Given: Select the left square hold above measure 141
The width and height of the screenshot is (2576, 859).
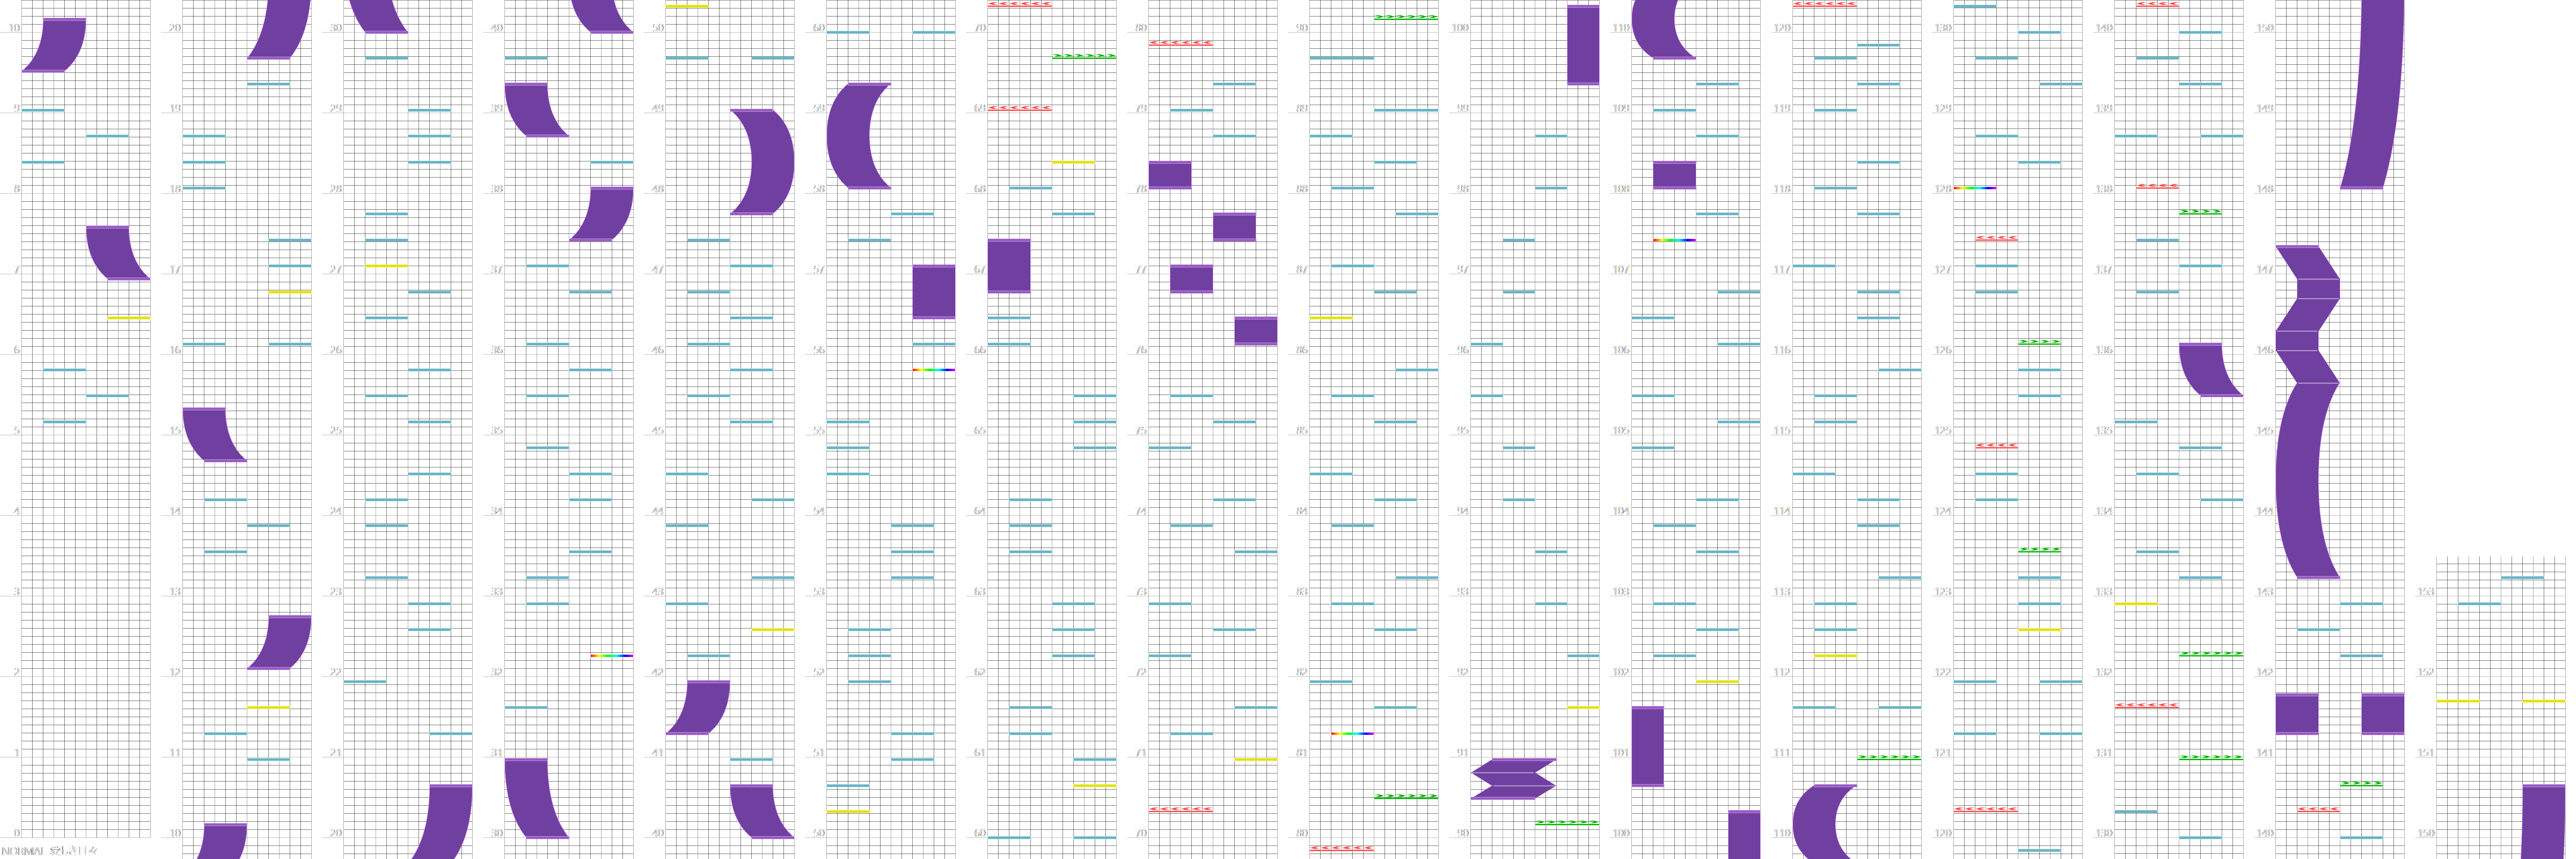Looking at the screenshot, I should [x=2297, y=714].
